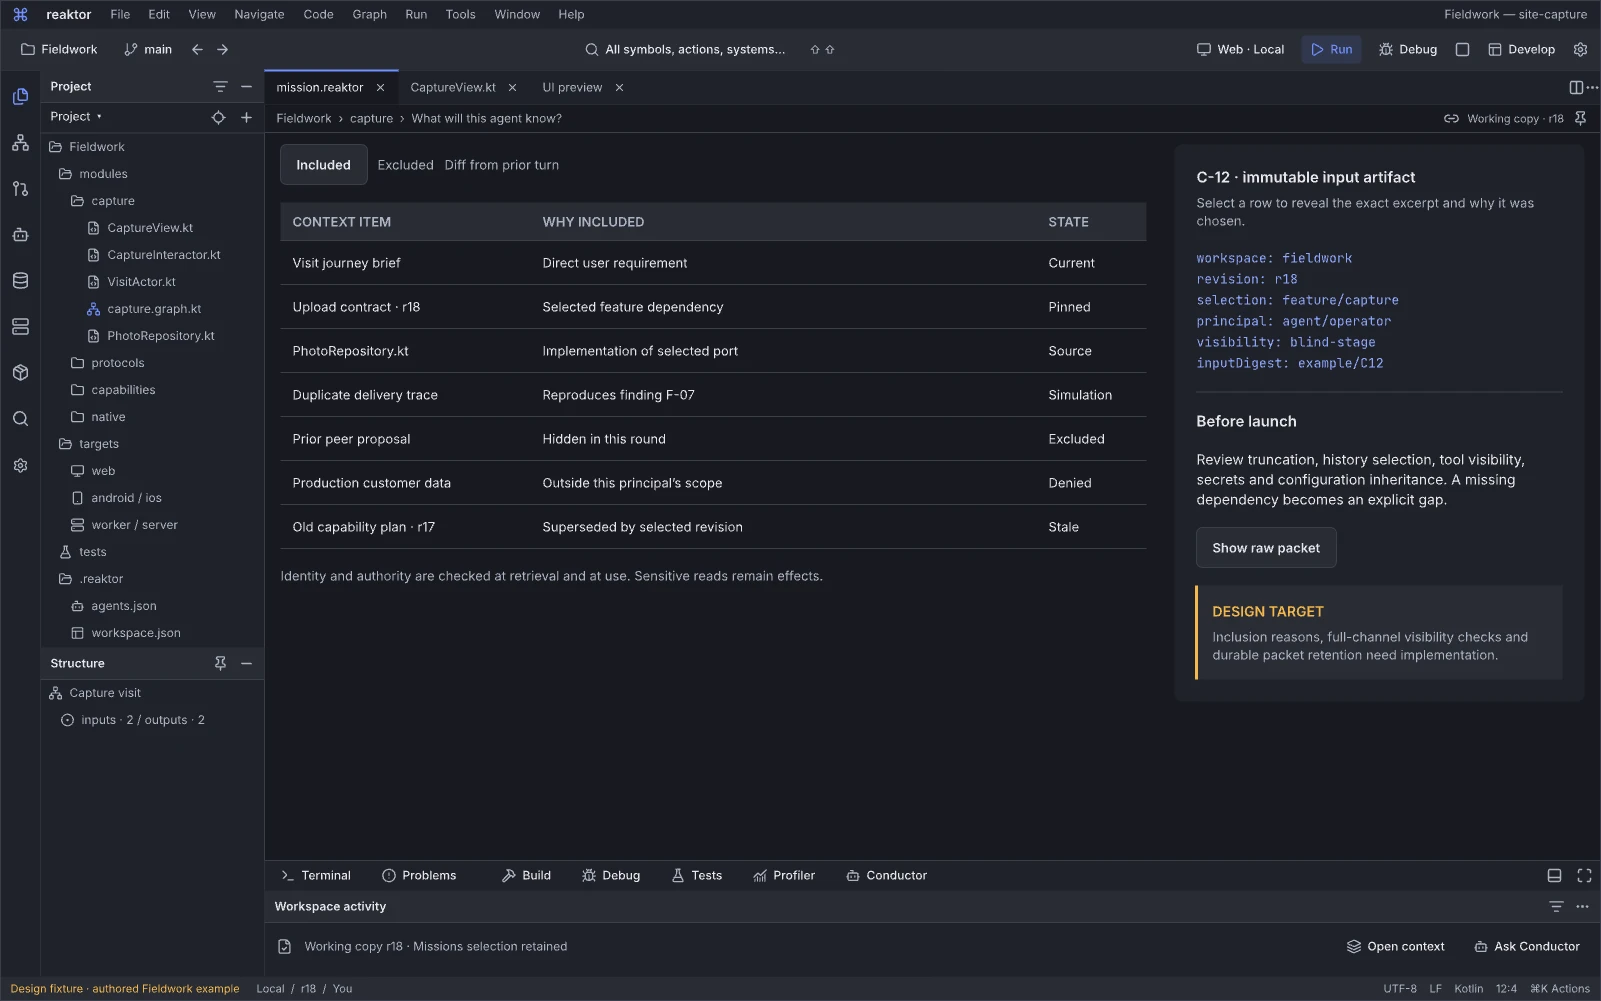Viewport: 1601px width, 1001px height.
Task: Toggle the pin in the Structure panel header
Action: pyautogui.click(x=220, y=663)
